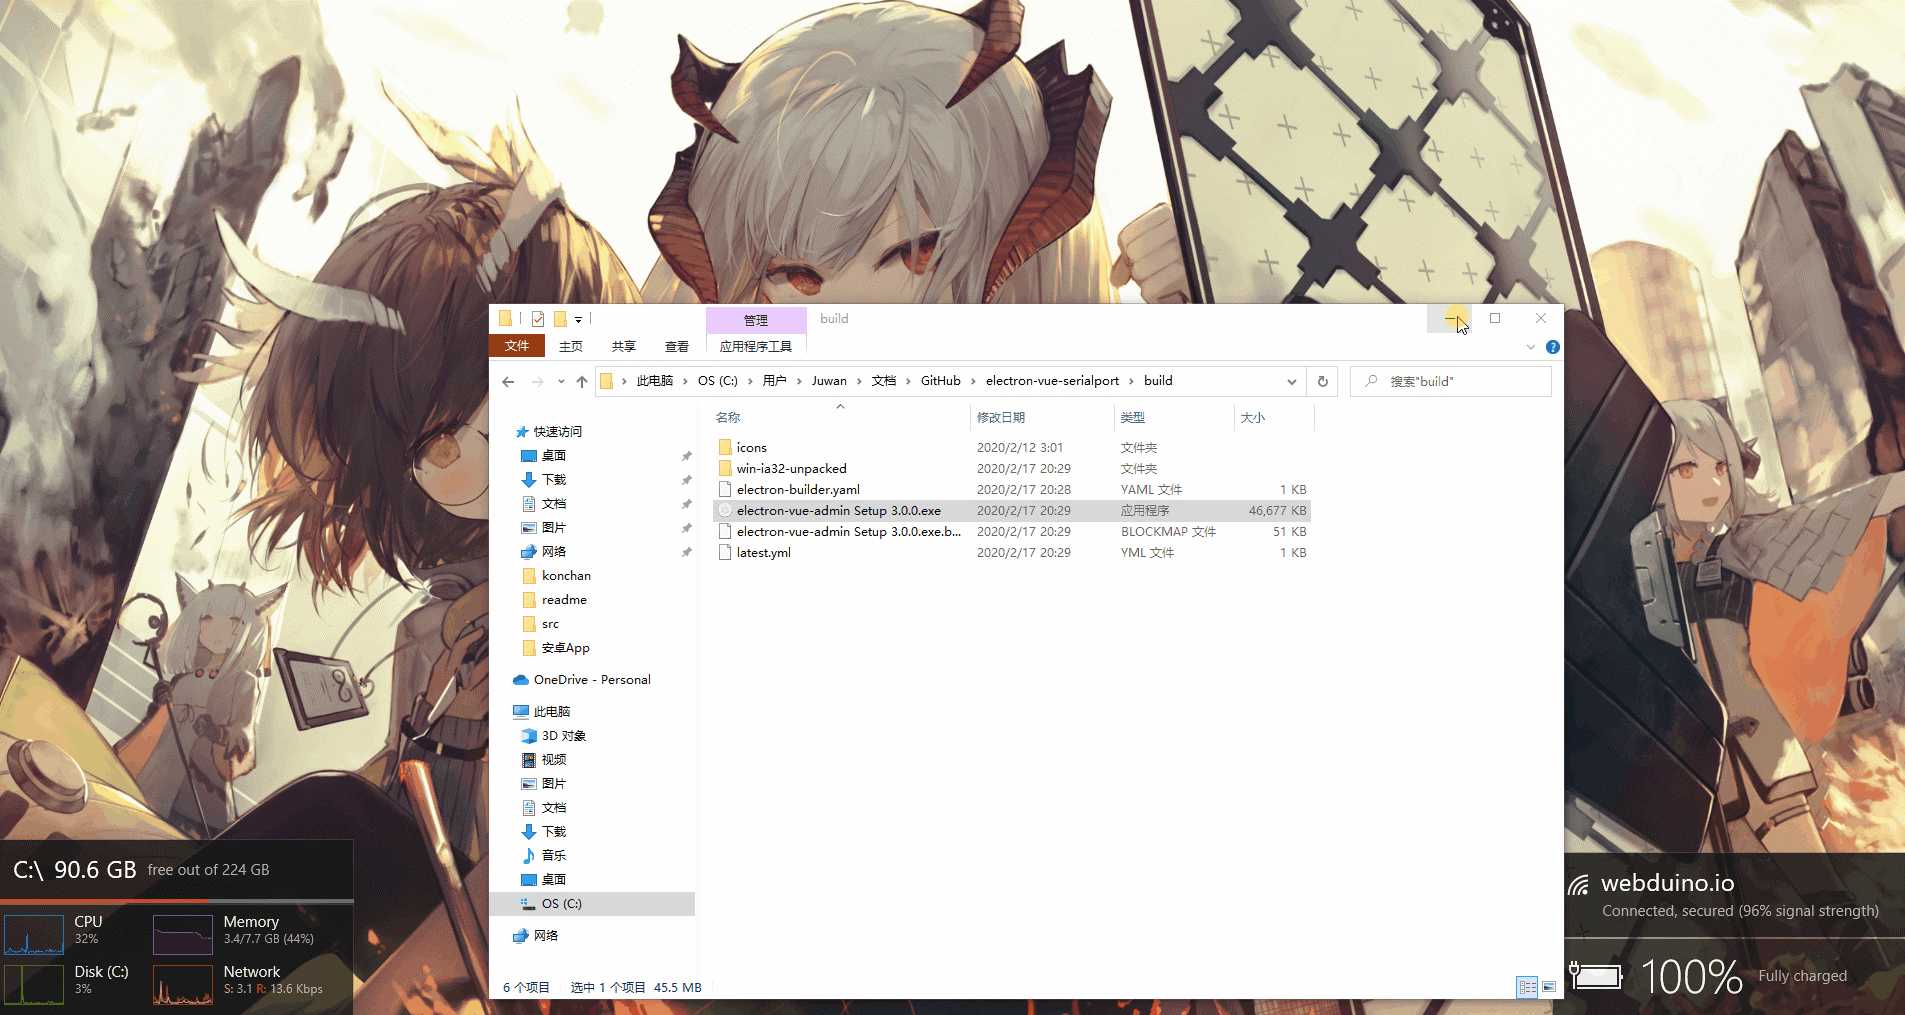Open 下载 under quick access

(554, 479)
